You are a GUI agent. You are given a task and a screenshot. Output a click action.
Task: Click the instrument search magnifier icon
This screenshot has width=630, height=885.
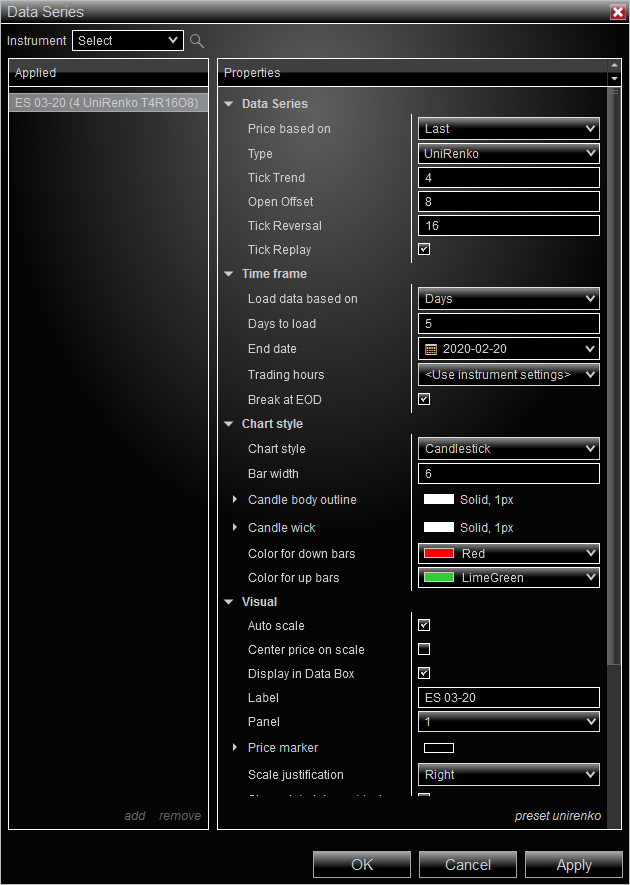click(196, 41)
